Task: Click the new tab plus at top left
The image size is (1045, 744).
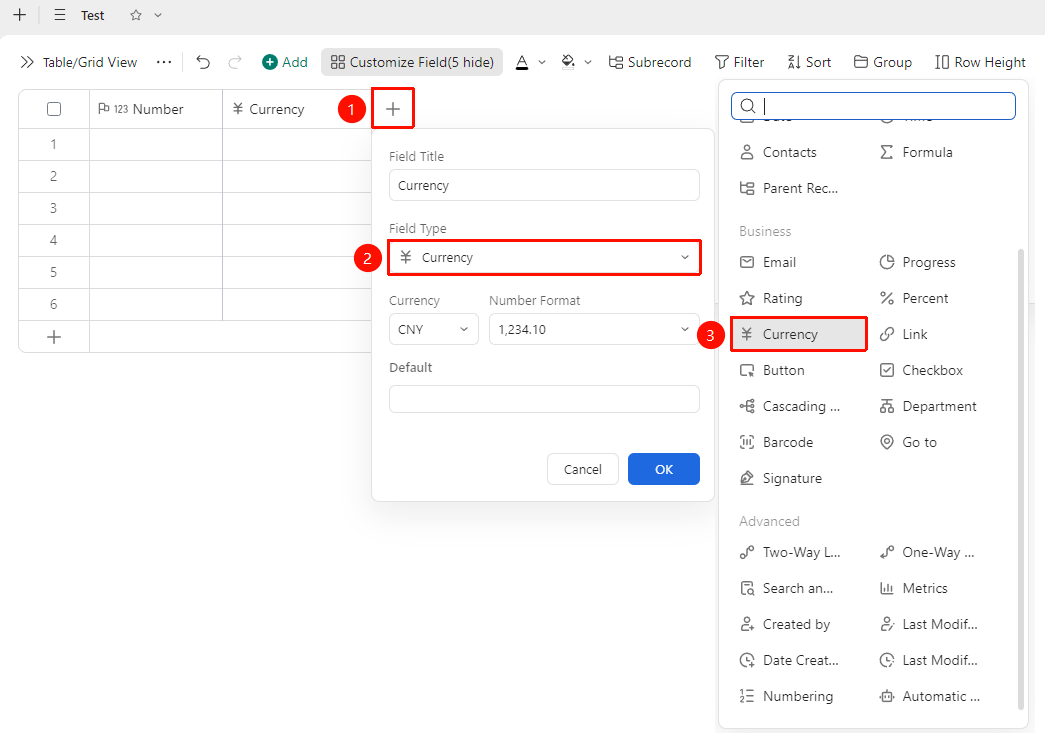Action: pos(20,15)
